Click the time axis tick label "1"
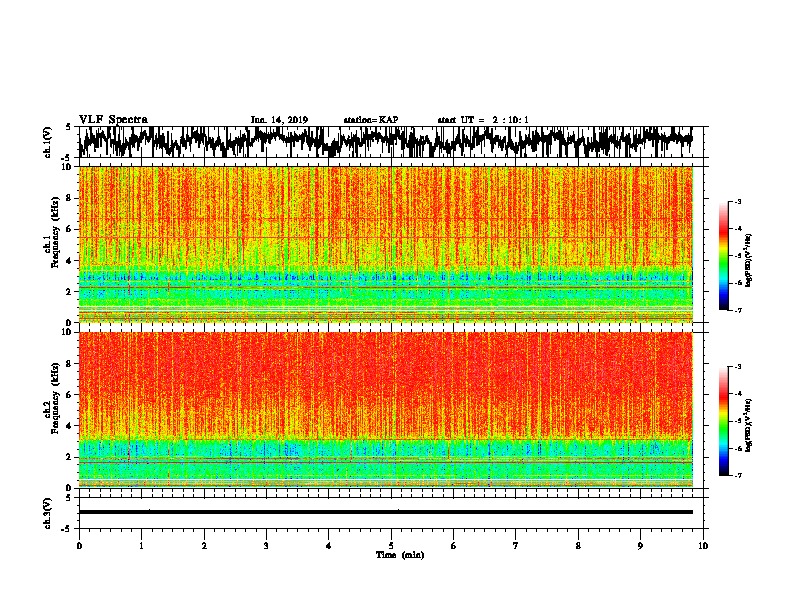 (x=141, y=546)
